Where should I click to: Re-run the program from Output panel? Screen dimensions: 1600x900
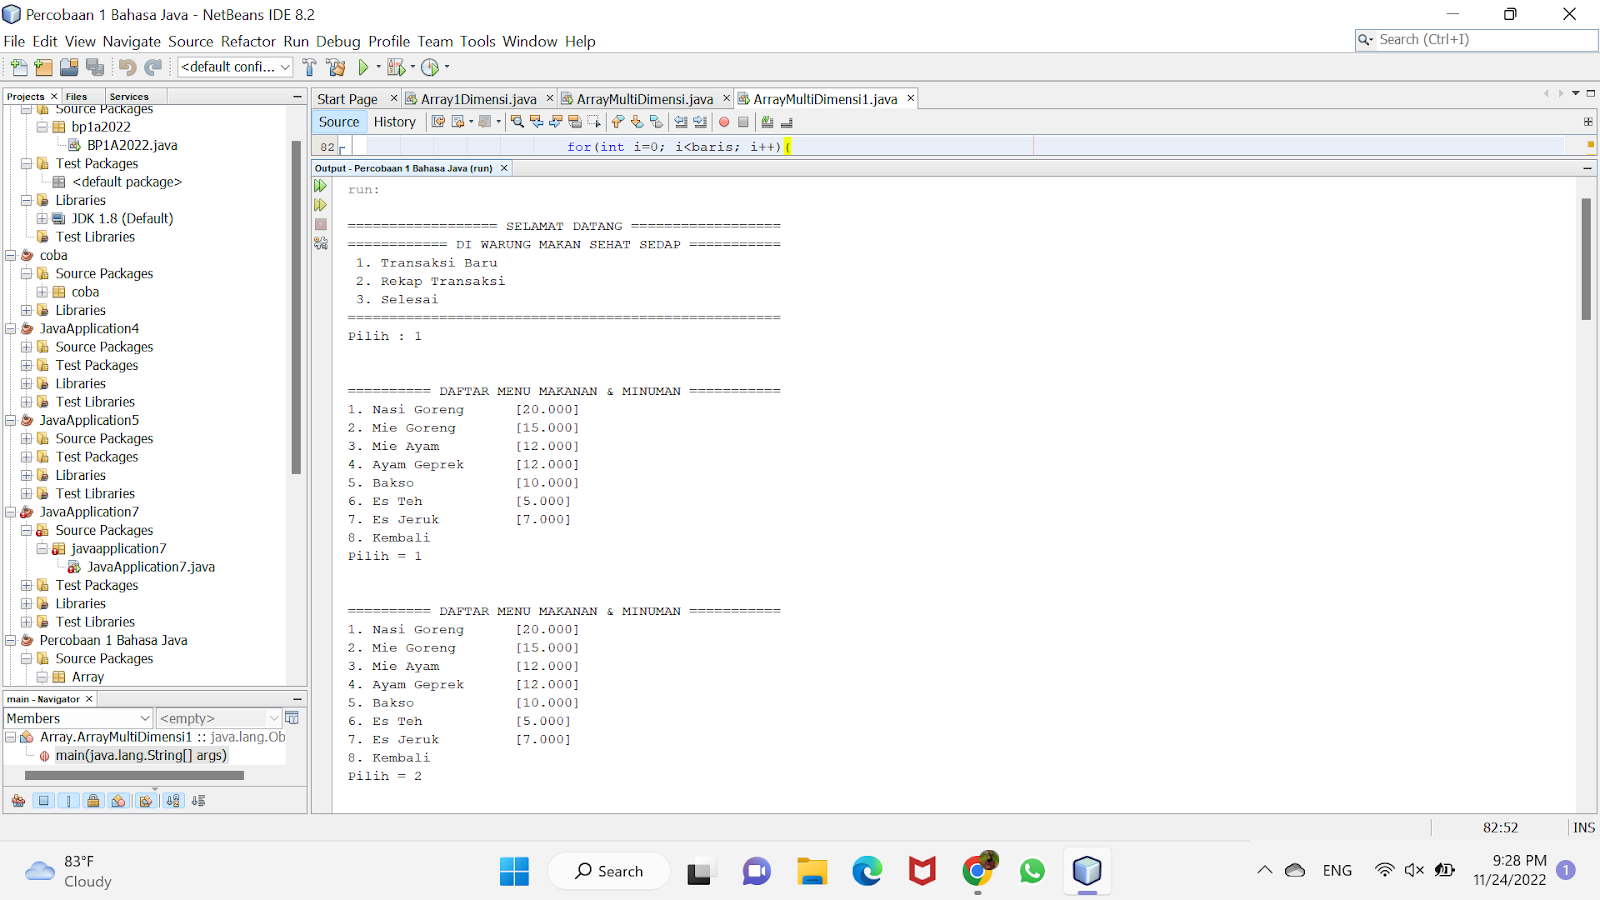click(x=321, y=186)
